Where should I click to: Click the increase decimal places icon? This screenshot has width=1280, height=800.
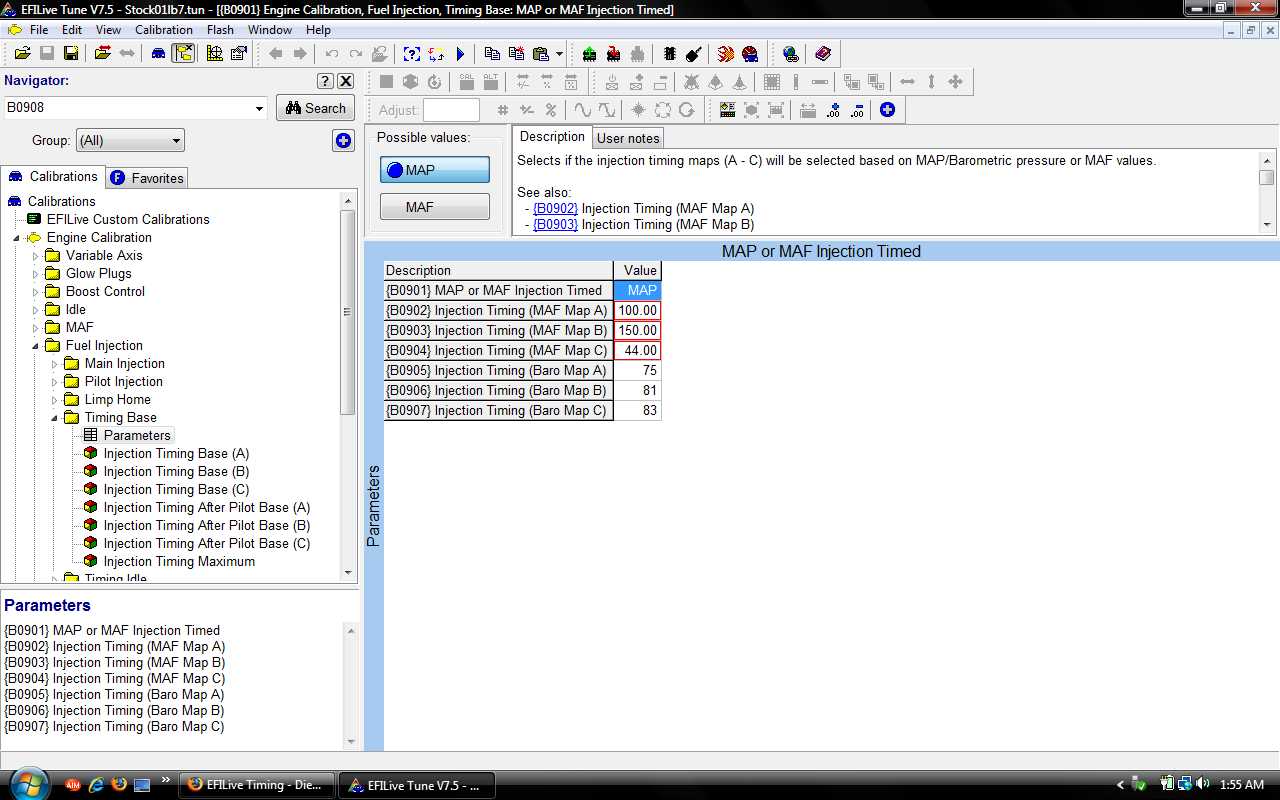(833, 110)
